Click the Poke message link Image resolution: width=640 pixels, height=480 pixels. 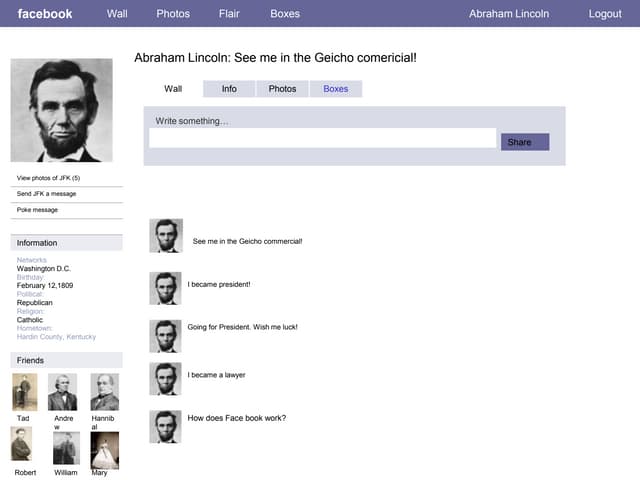37,210
